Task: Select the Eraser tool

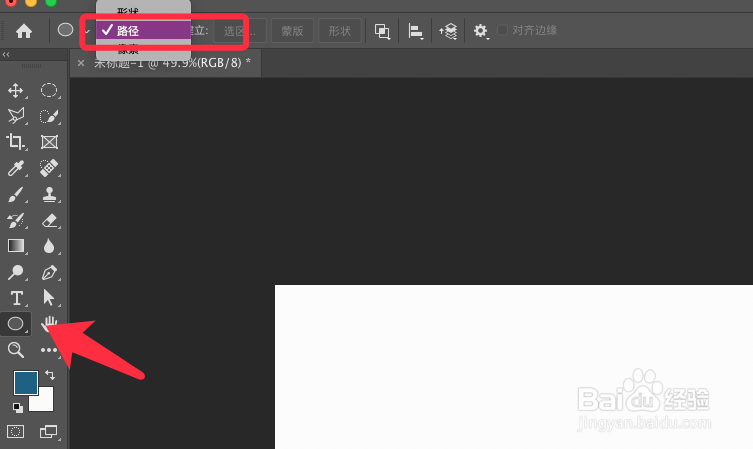Action: click(49, 220)
